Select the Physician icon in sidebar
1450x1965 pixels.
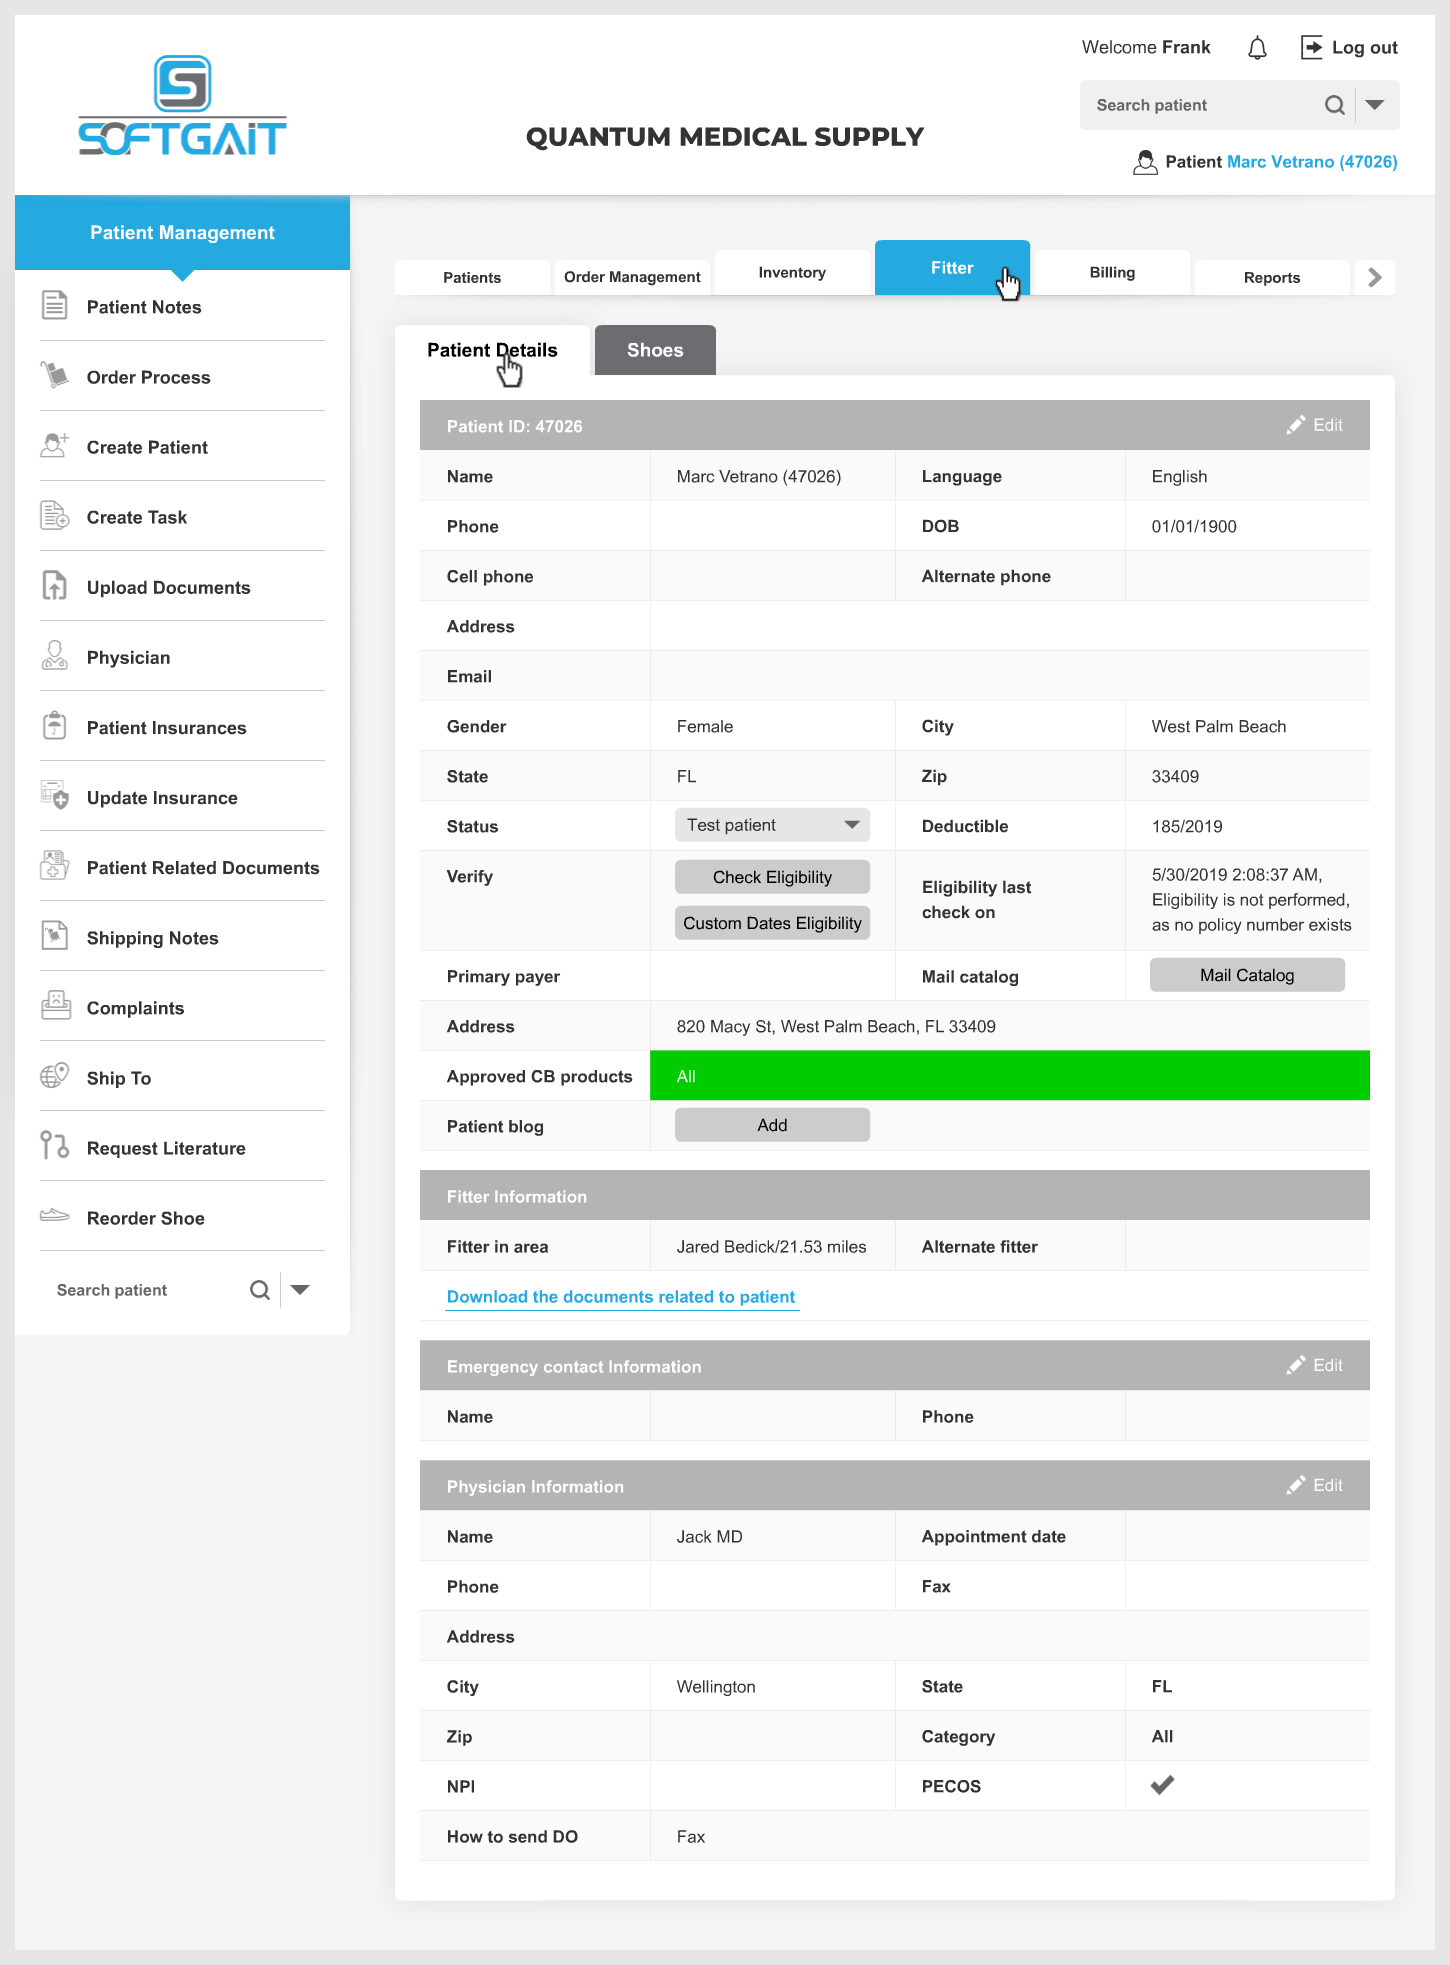click(55, 656)
